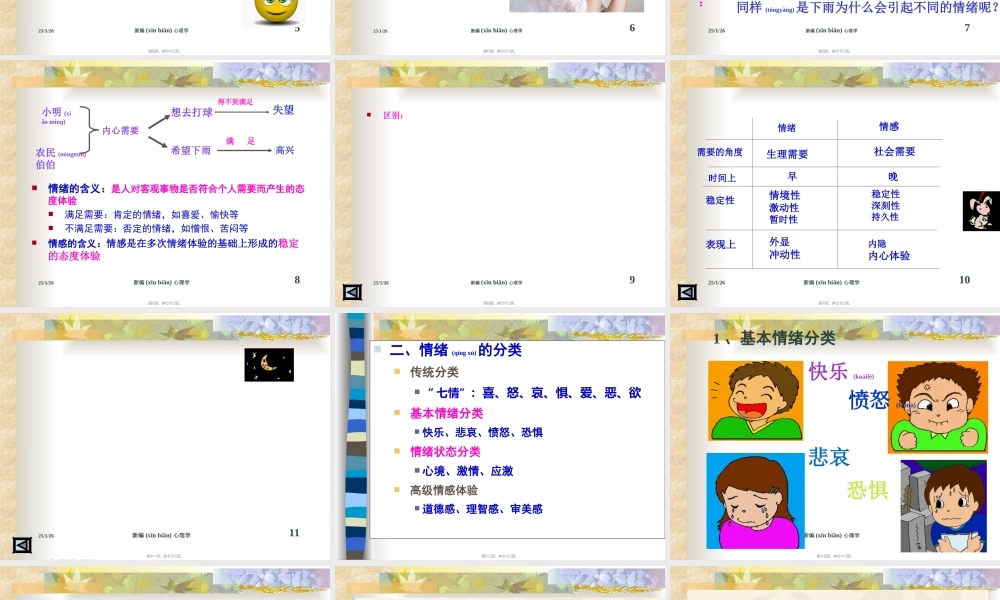
Task: Select the laughing boy cartoon labeled 快乐
Action: (x=755, y=400)
